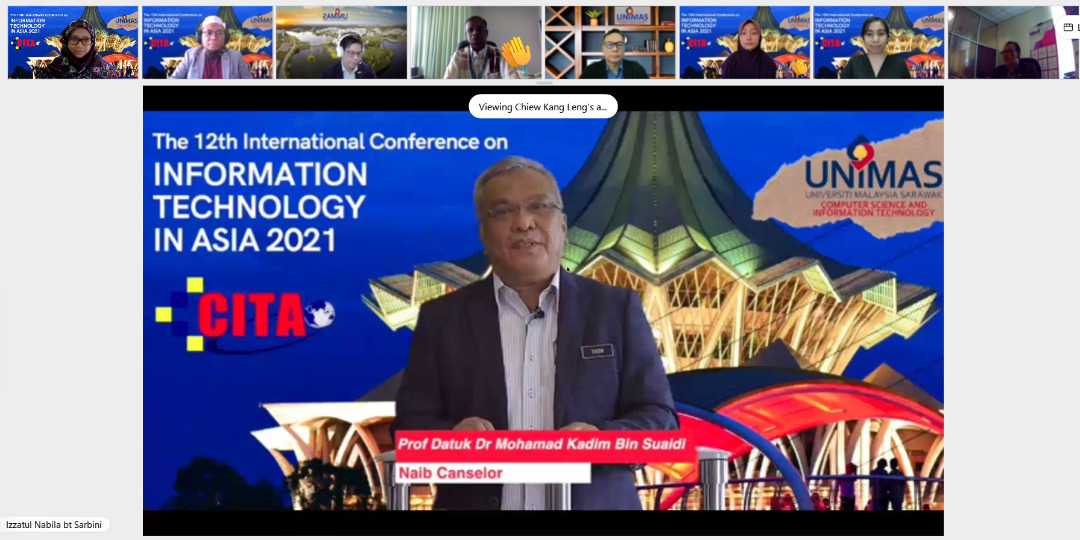Viewport: 1080px width, 540px height.
Task: Select the thumbnail of man in white cap
Action: [207, 43]
